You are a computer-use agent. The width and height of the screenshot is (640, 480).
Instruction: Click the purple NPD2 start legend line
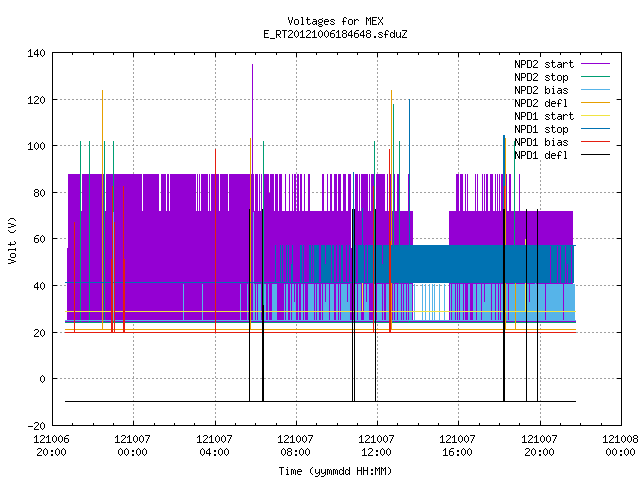pos(596,64)
